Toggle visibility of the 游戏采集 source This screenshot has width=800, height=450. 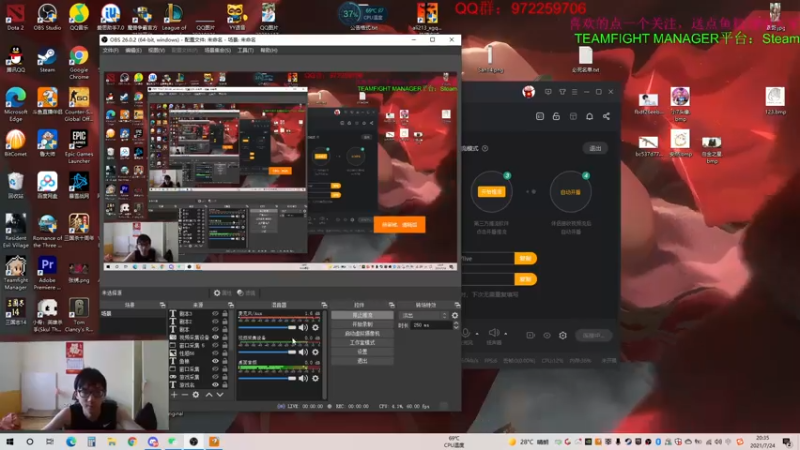coord(215,377)
